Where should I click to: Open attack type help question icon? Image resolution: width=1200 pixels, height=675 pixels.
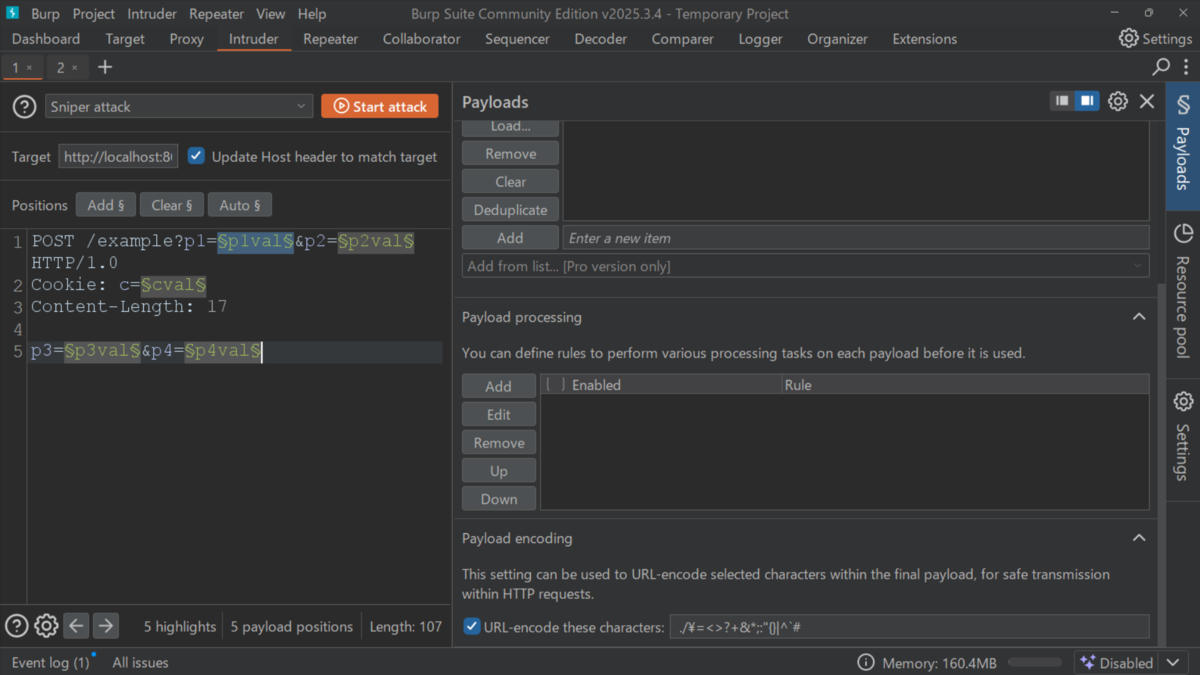click(24, 106)
